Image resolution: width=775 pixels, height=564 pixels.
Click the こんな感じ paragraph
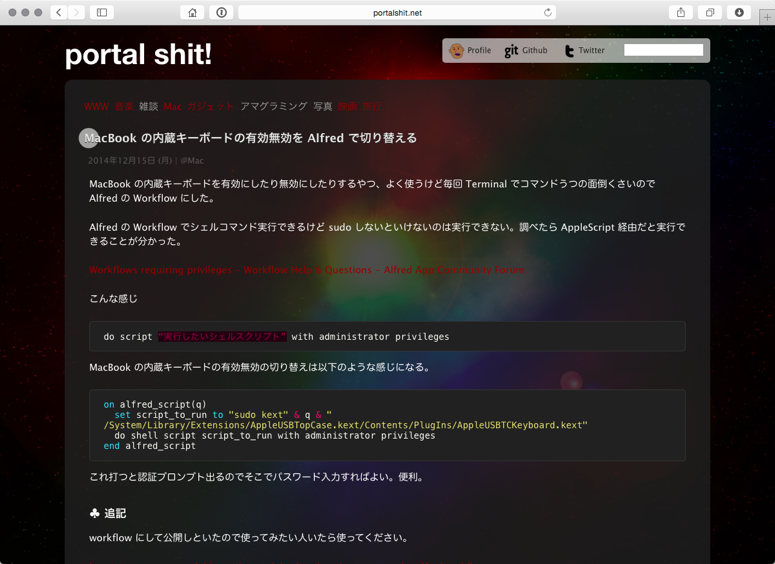point(113,299)
